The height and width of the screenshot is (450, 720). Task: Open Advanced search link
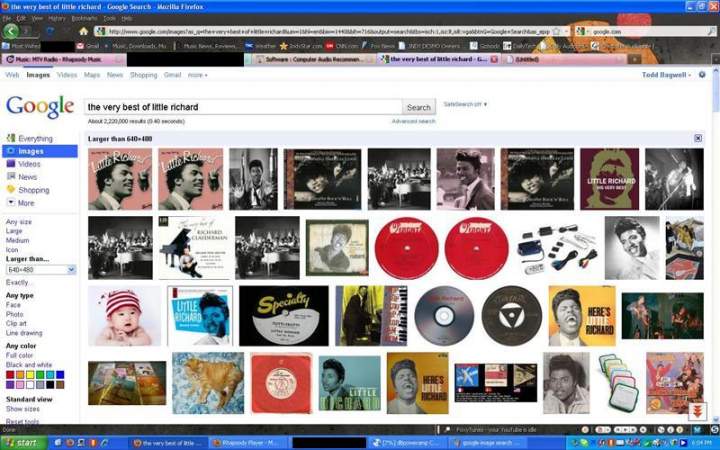pos(413,121)
